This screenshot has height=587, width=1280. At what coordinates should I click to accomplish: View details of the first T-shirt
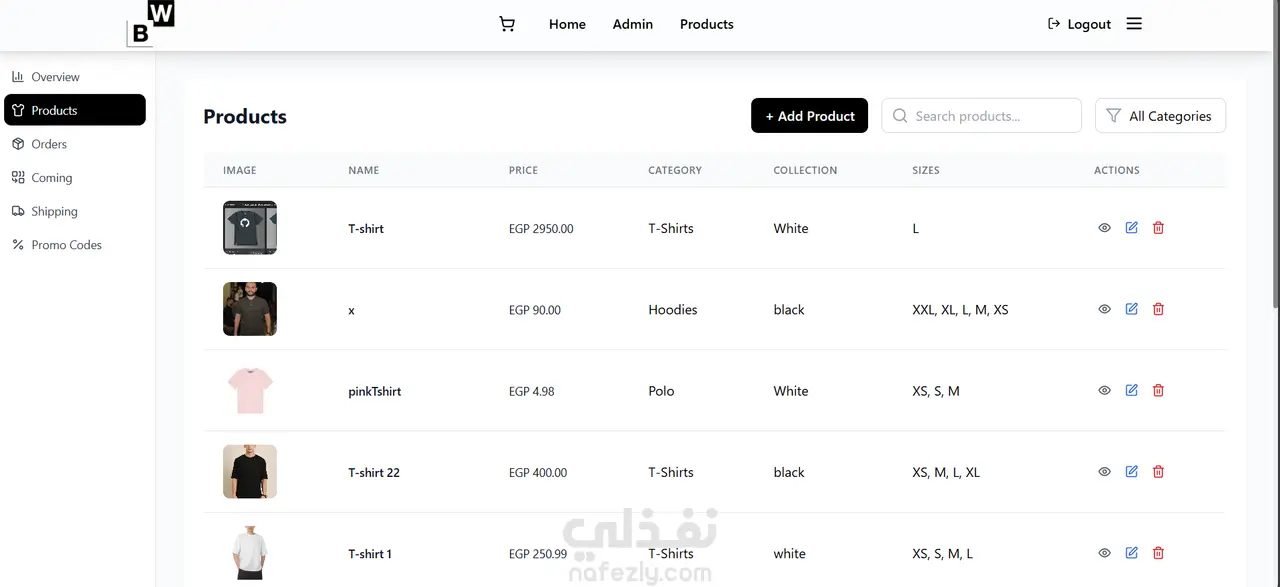(1104, 228)
